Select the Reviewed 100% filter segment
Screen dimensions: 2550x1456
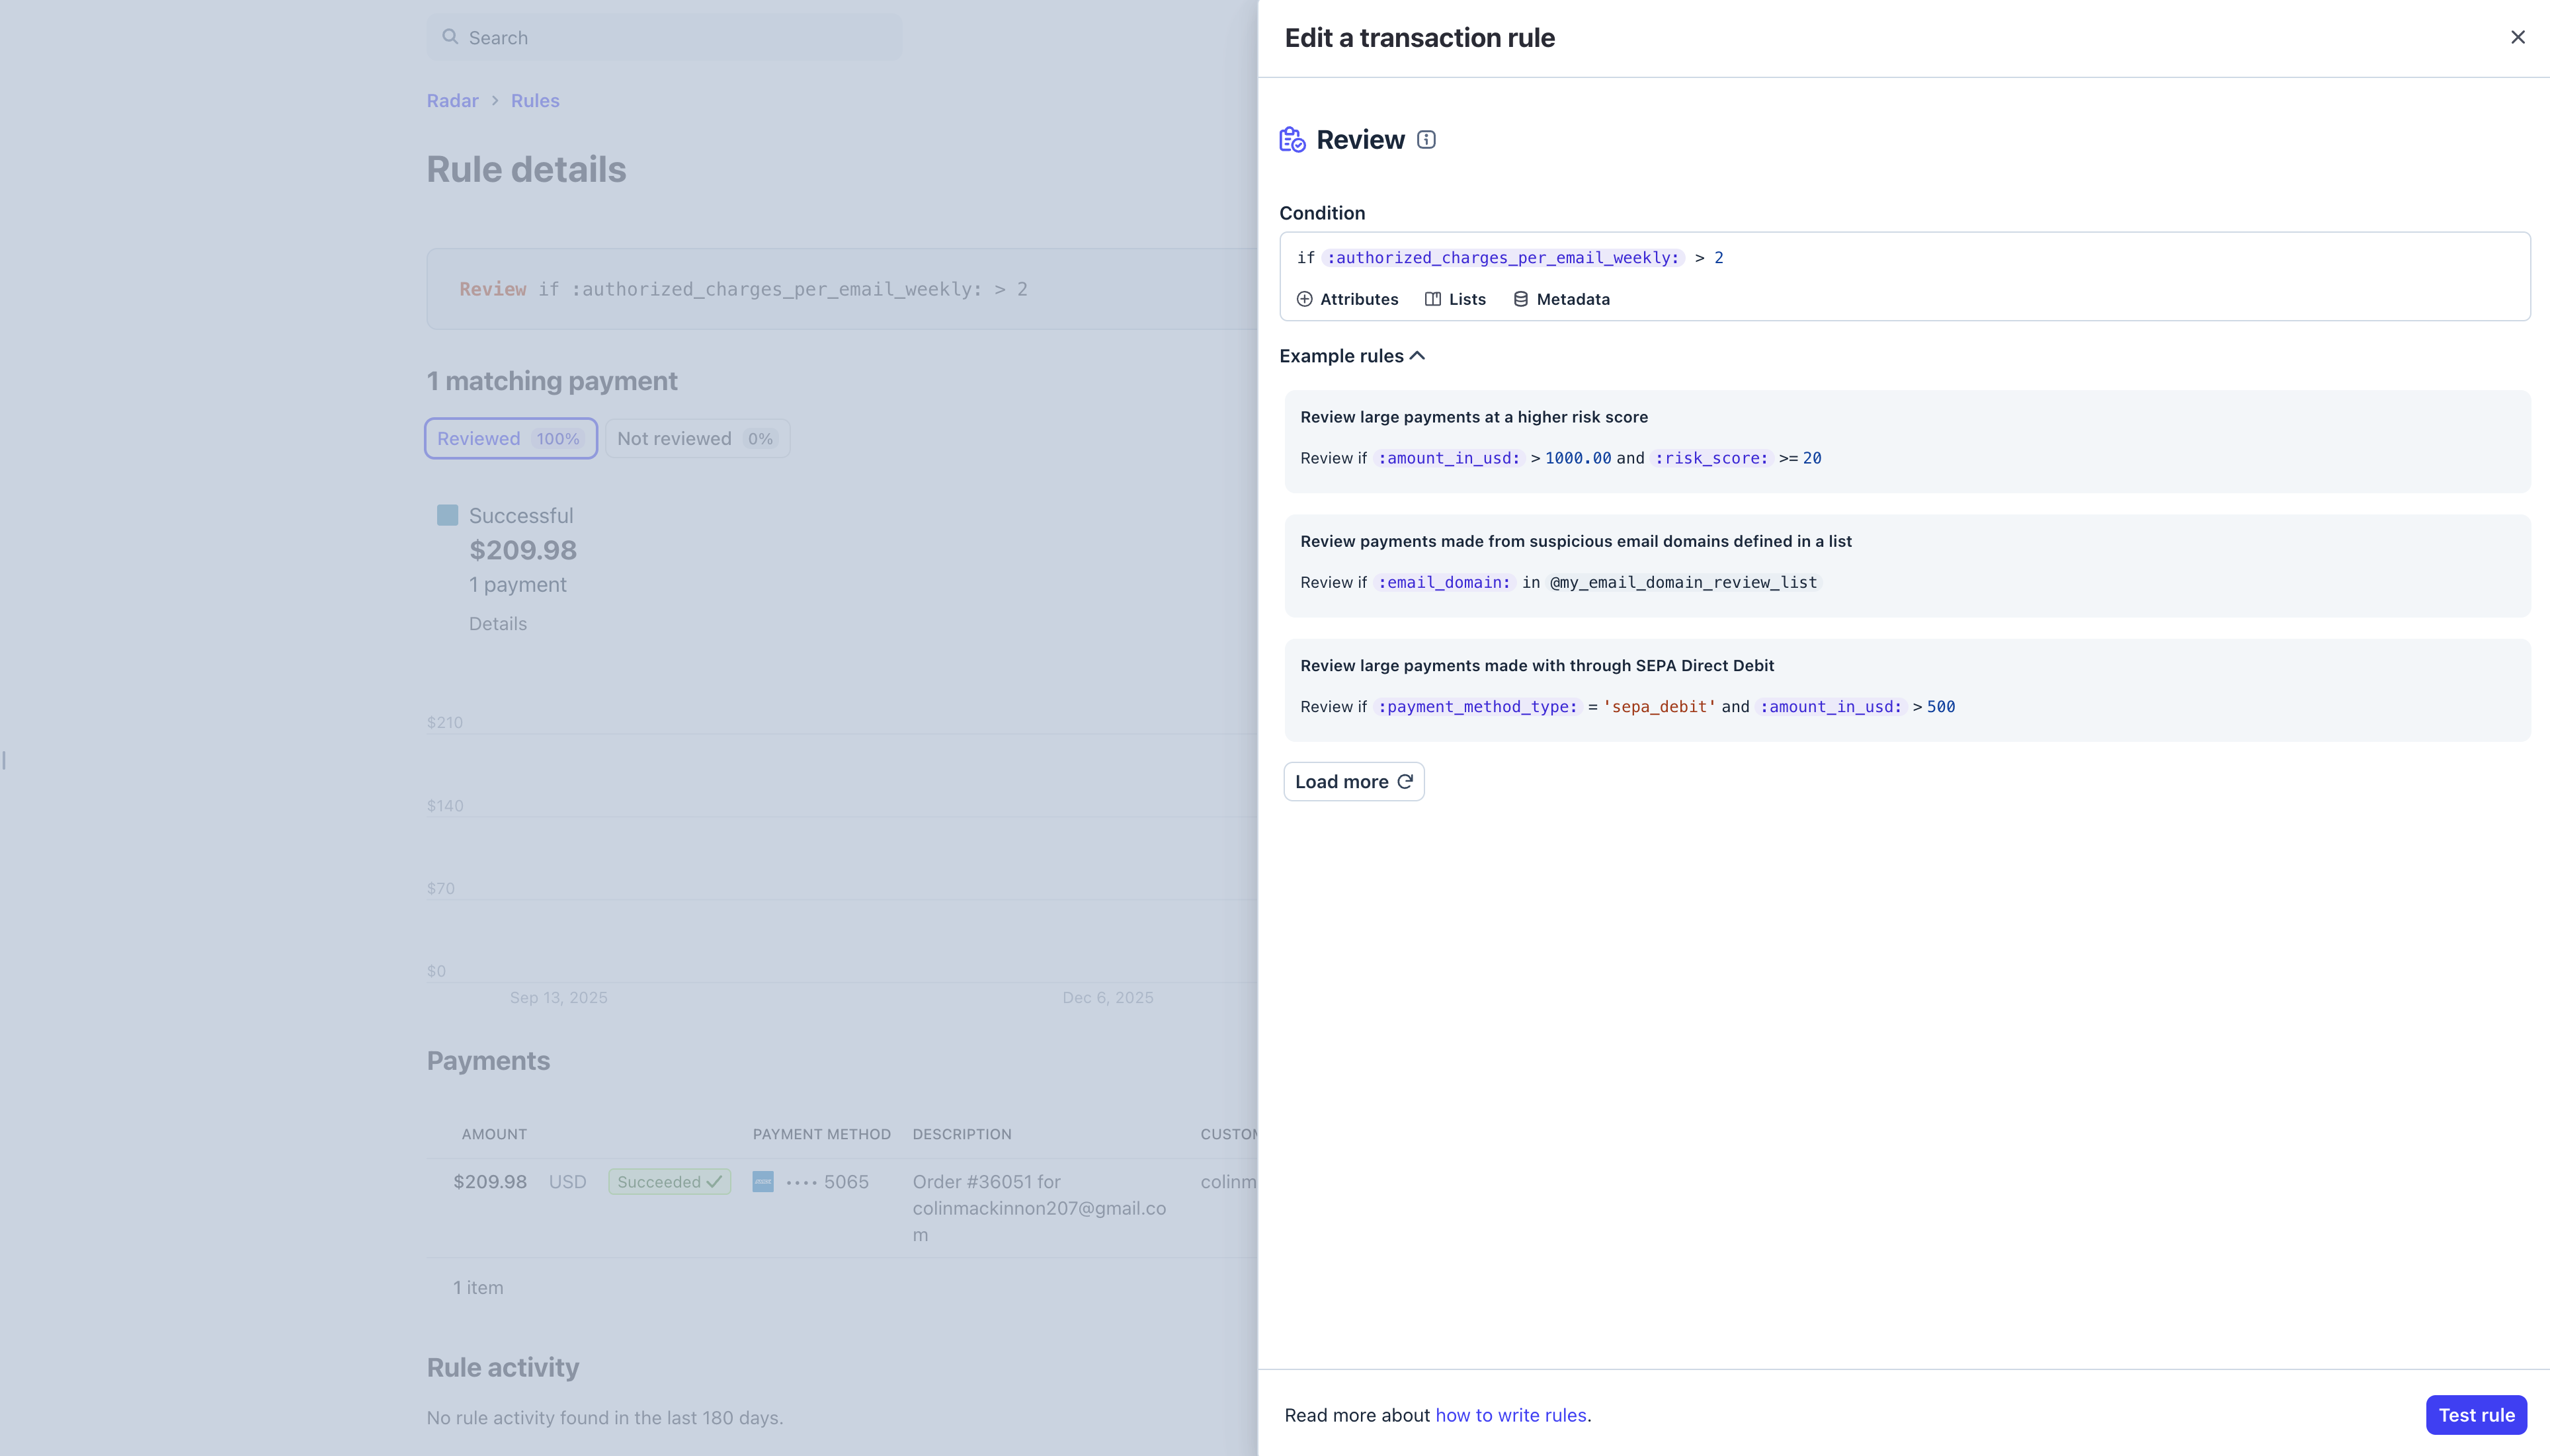point(511,438)
